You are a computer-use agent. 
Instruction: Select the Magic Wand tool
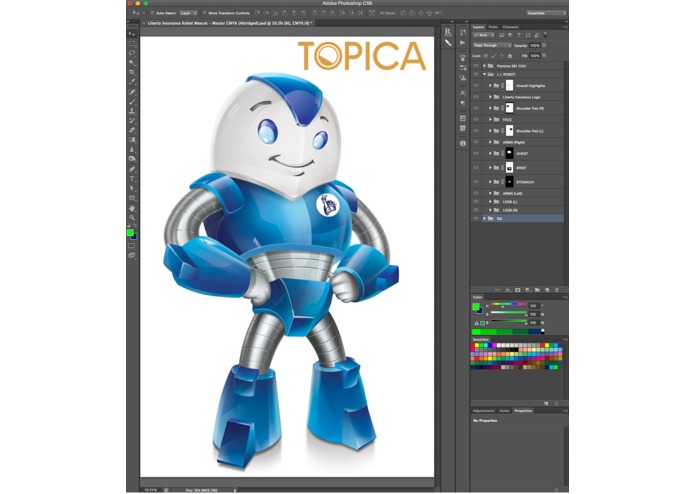pyautogui.click(x=132, y=62)
